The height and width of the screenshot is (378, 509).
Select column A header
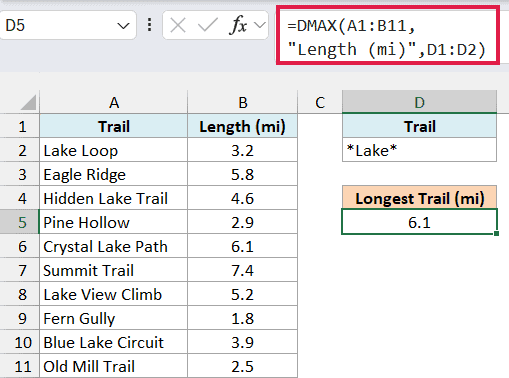(114, 102)
